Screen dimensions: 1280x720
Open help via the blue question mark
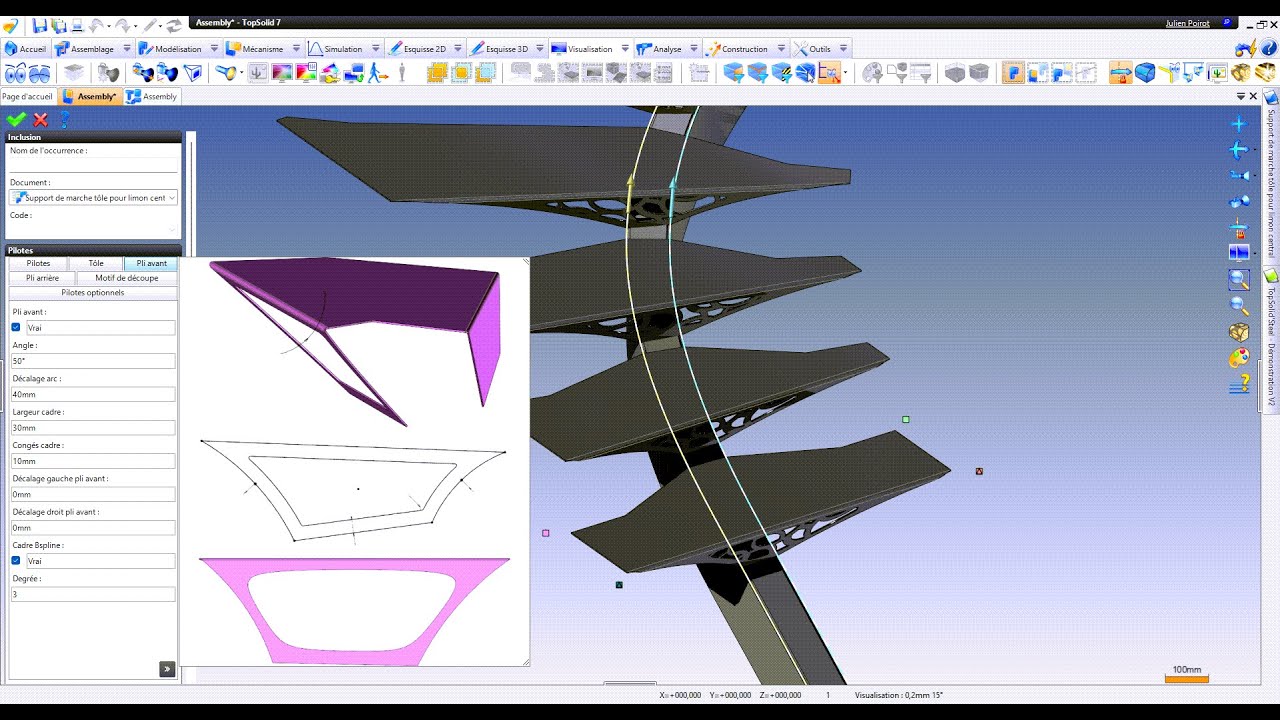(65, 120)
